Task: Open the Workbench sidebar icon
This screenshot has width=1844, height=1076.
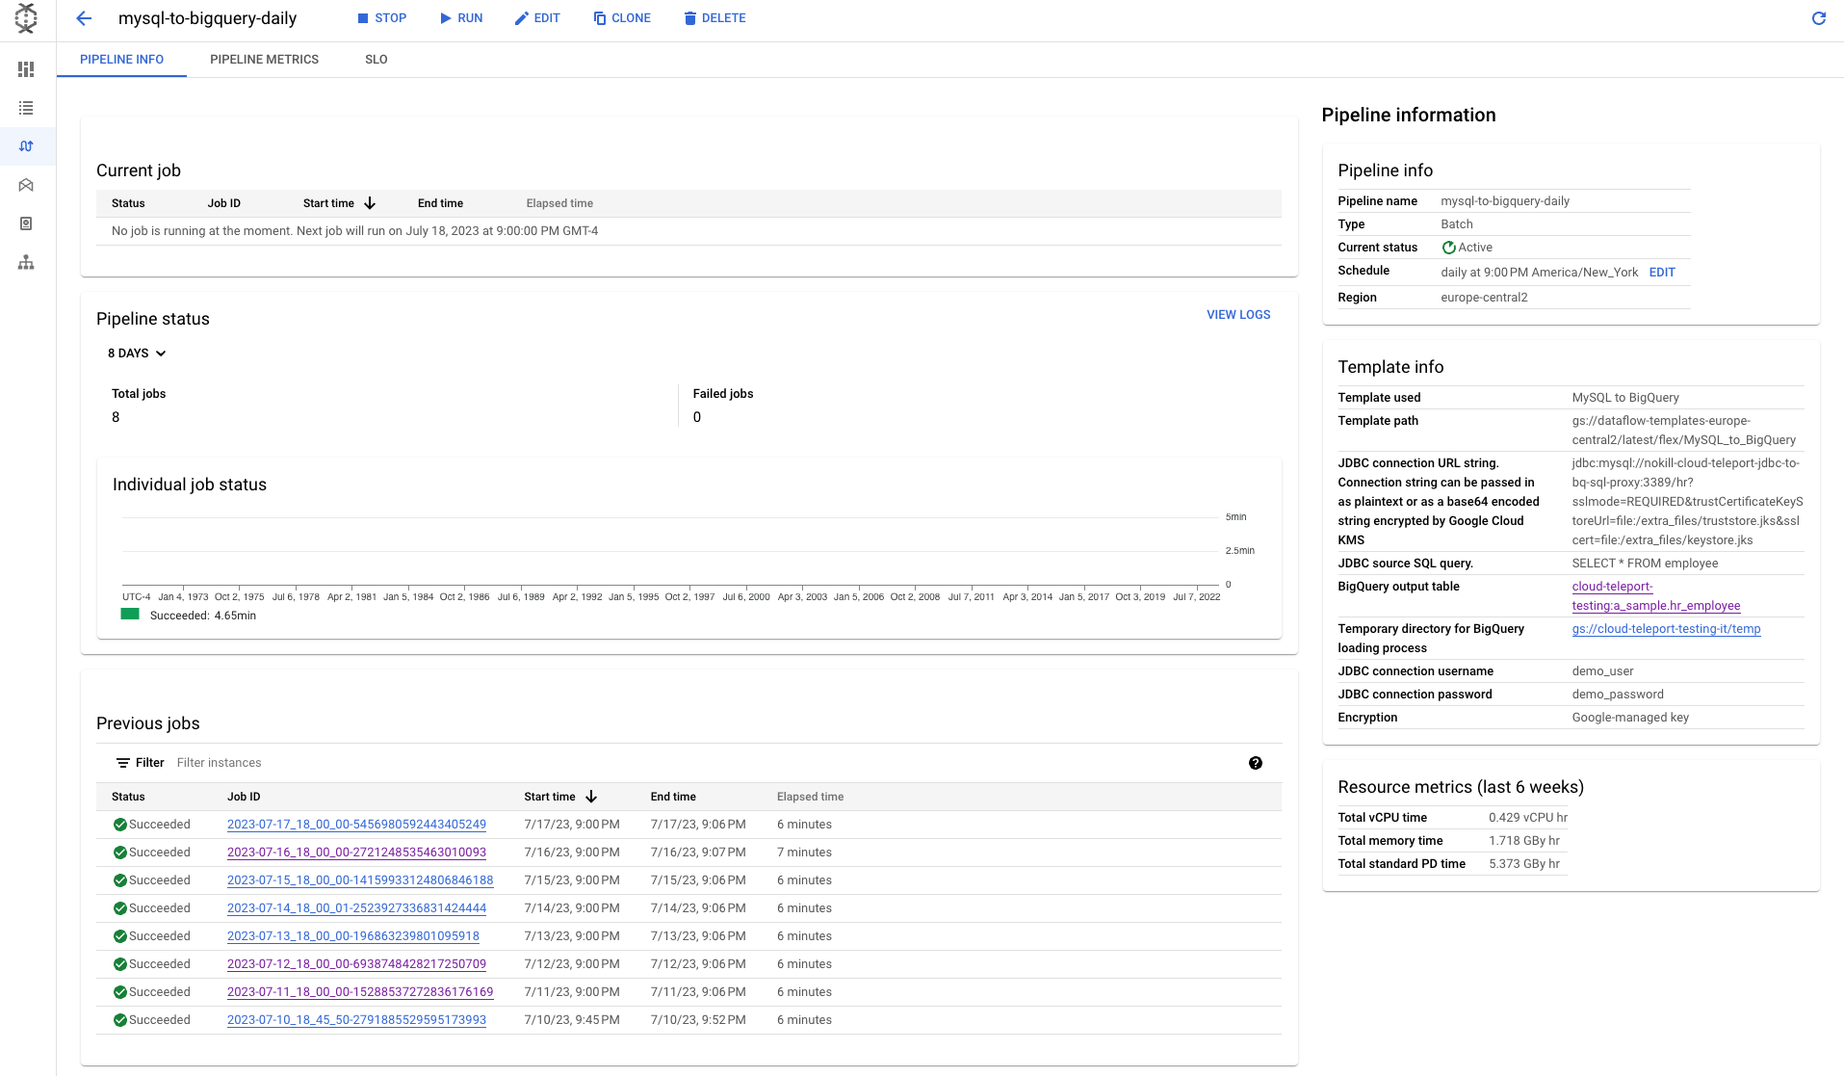Action: click(x=26, y=185)
